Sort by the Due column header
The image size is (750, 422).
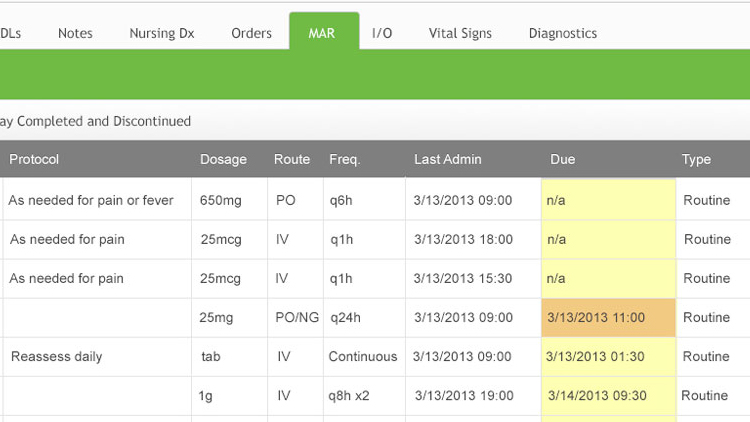[x=562, y=159]
